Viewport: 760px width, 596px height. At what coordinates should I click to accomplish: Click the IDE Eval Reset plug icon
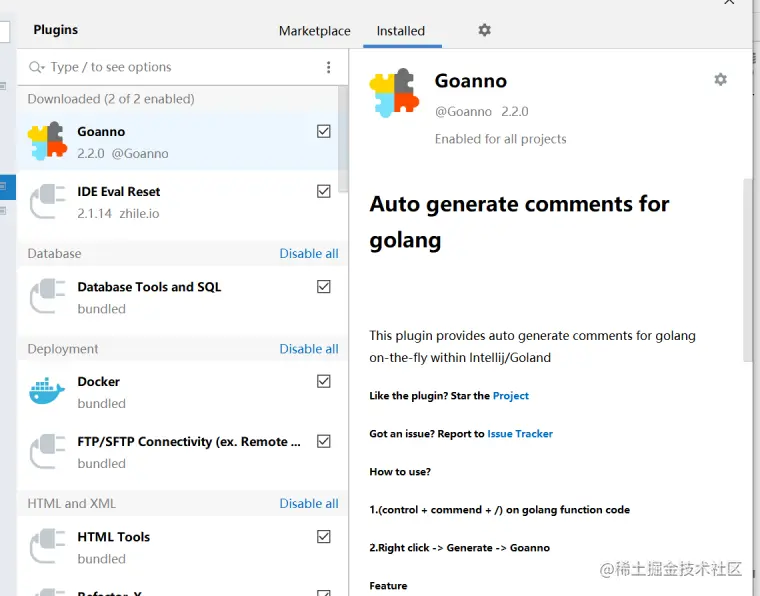pyautogui.click(x=47, y=201)
